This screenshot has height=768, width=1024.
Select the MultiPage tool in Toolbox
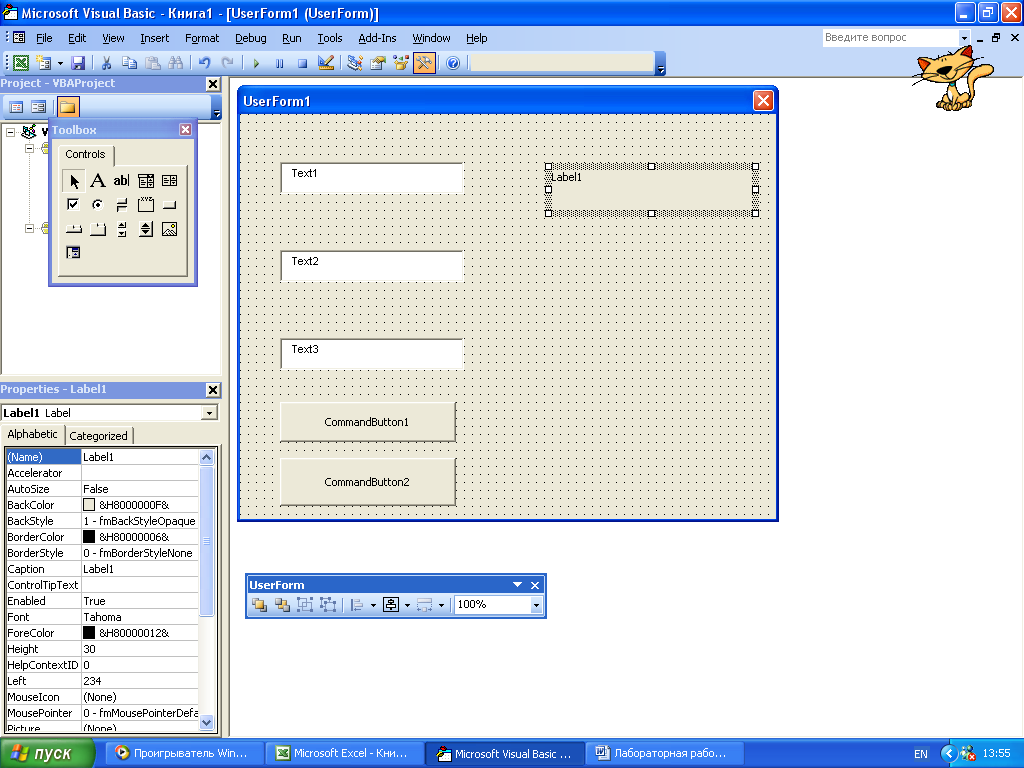coord(97,229)
